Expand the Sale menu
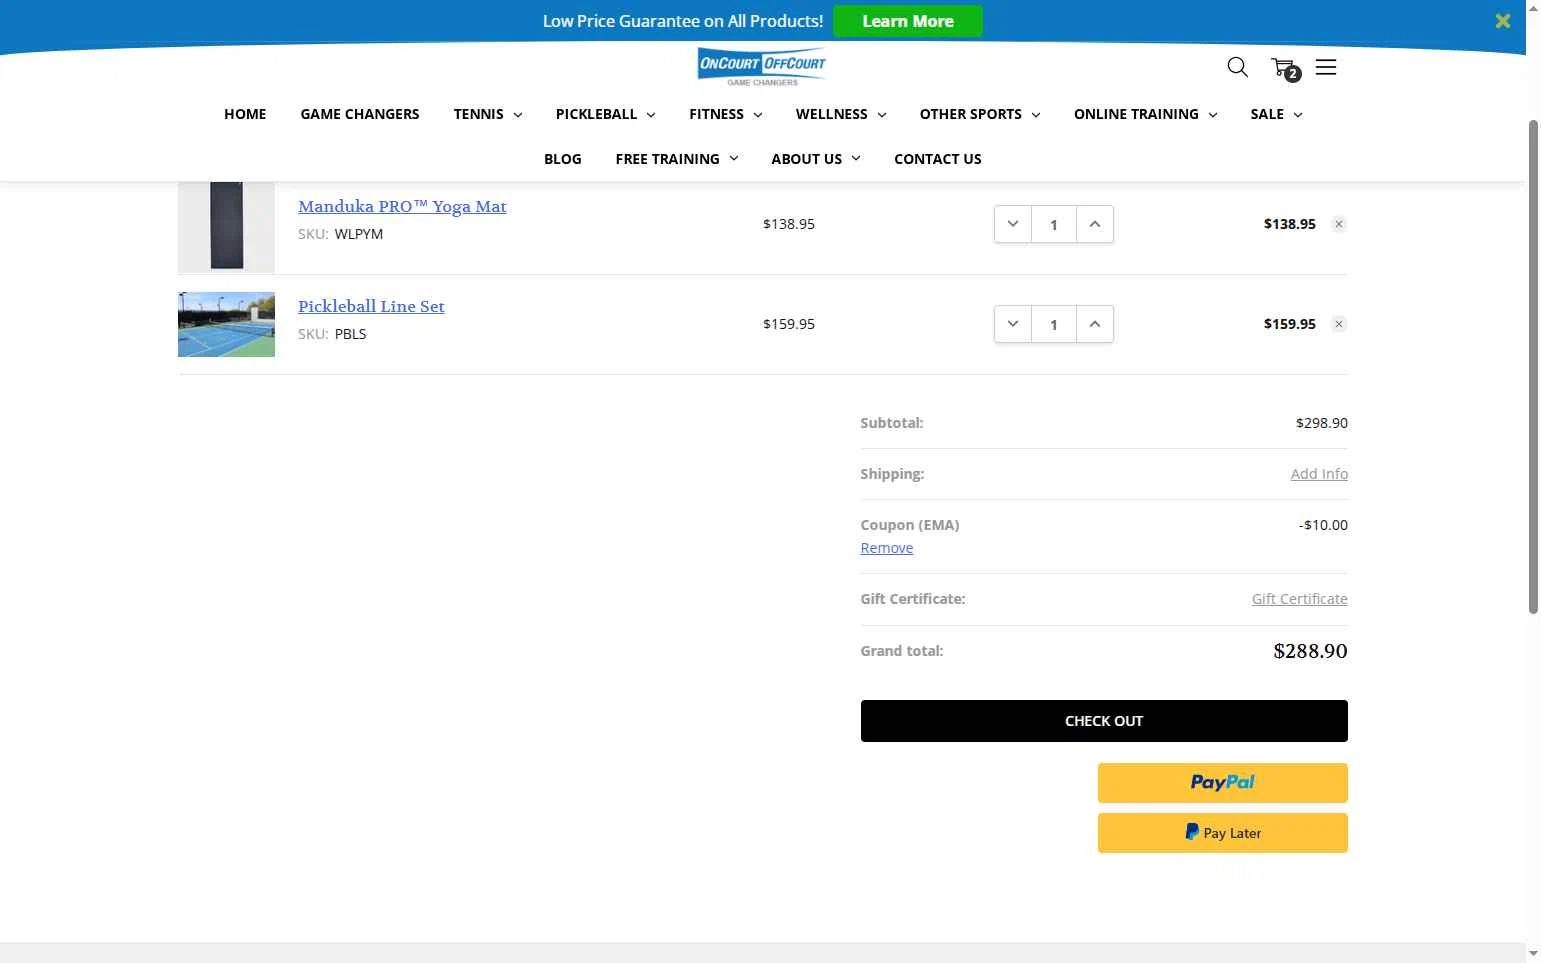Screen dimensions: 1541x963 (1276, 114)
